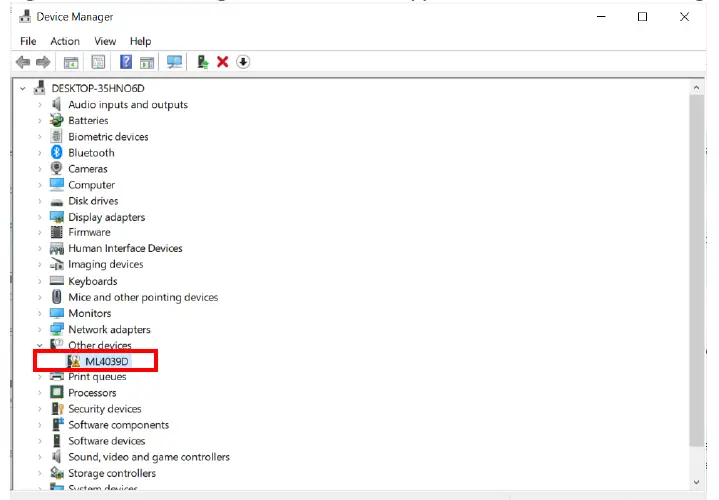Screen dimensions: 719x500
Task: Open the File menu
Action: click(x=28, y=41)
